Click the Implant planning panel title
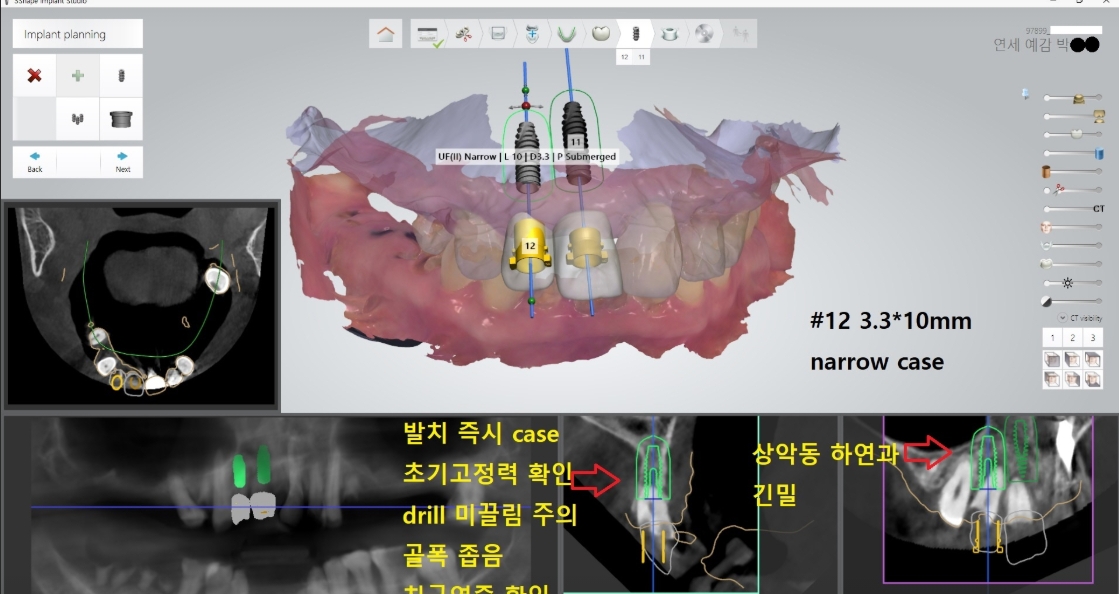The height and width of the screenshot is (594, 1119). 78,34
